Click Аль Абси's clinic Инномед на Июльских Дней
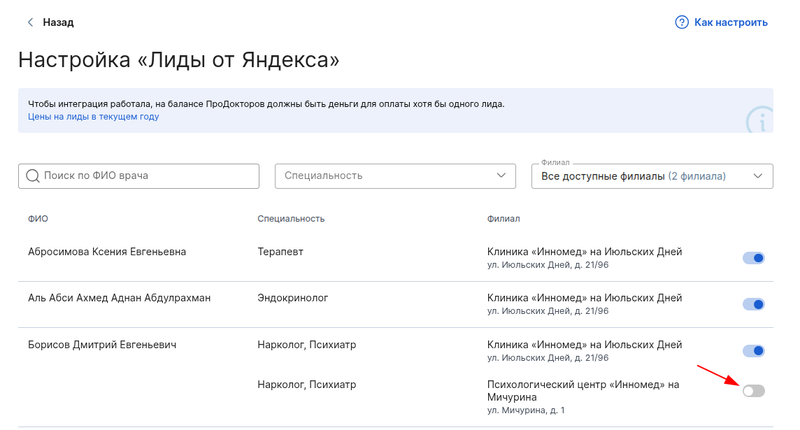This screenshot has width=800, height=430. [x=584, y=298]
